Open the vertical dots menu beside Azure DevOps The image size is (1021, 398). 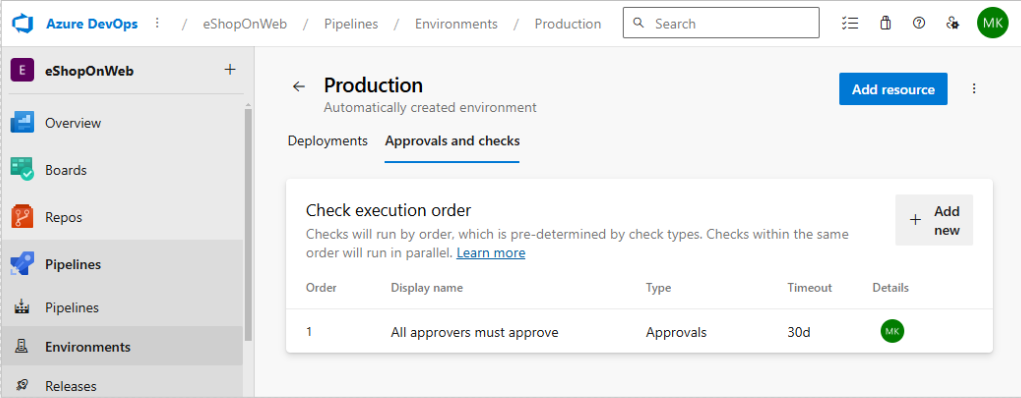(x=157, y=23)
